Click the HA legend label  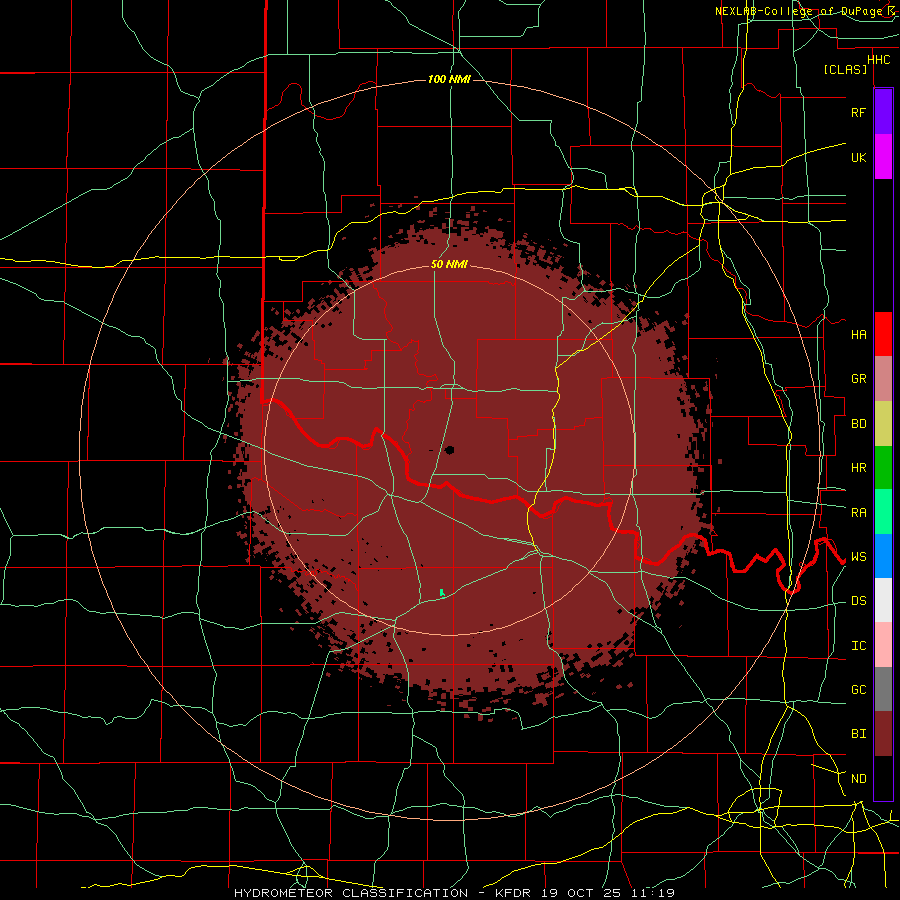[858, 334]
